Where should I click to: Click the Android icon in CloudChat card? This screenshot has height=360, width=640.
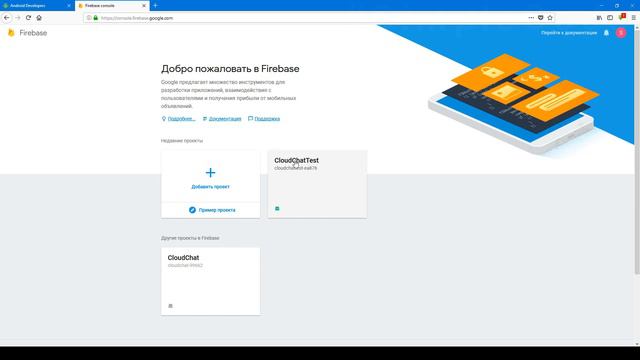171,306
